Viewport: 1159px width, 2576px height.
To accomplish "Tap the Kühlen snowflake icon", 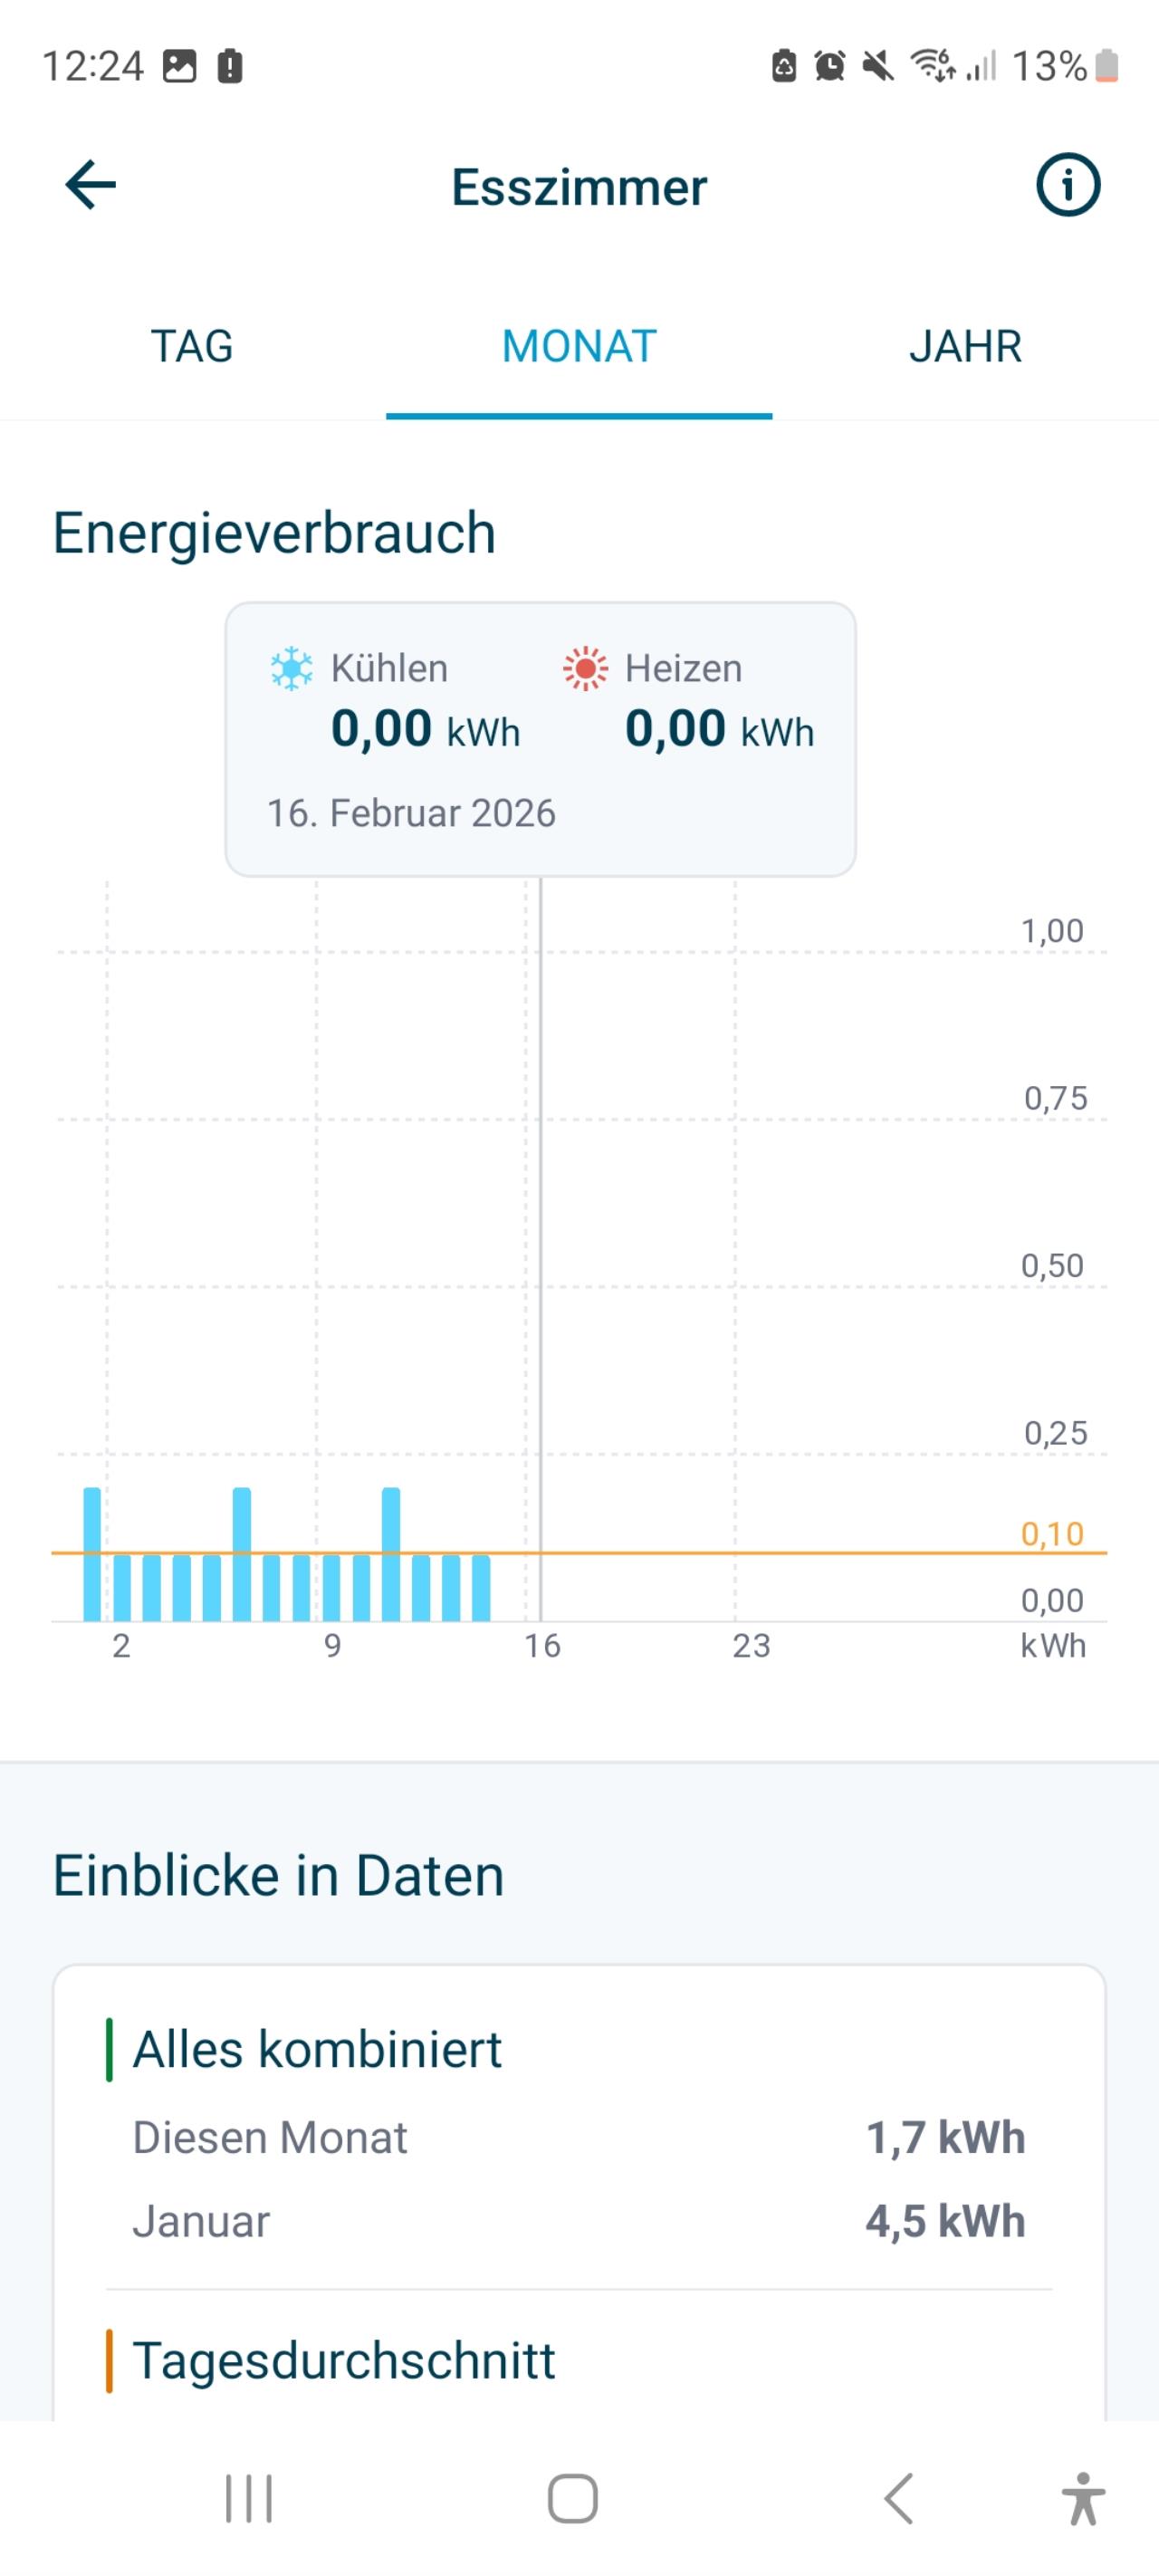I will tap(291, 668).
